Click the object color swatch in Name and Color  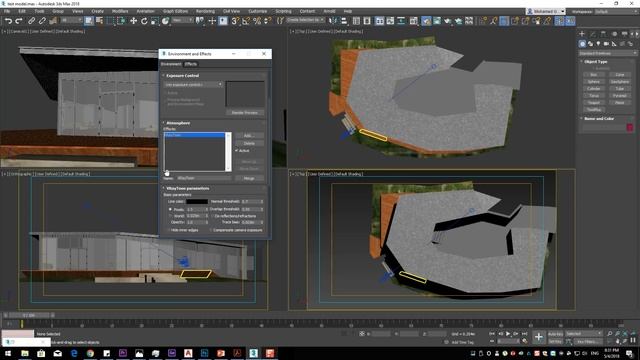coord(630,127)
